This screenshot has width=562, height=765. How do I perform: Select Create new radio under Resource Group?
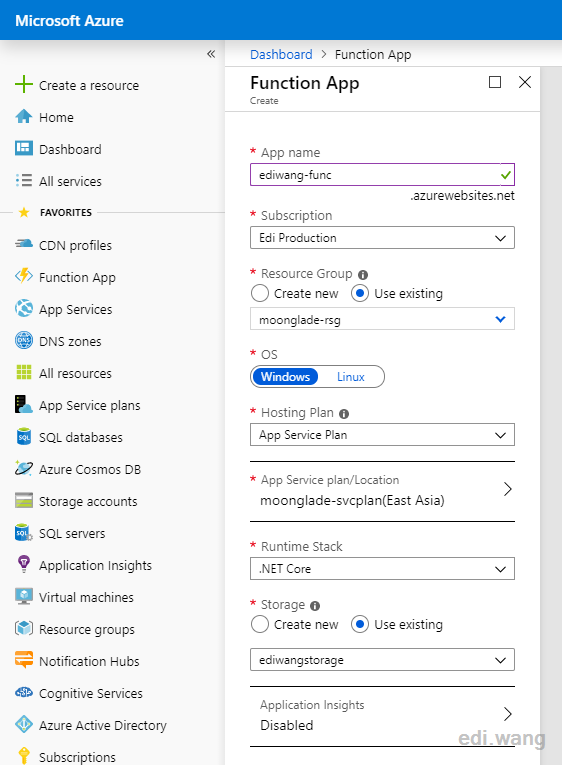(x=260, y=293)
